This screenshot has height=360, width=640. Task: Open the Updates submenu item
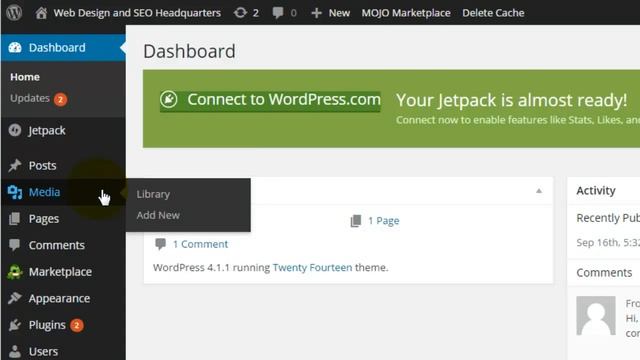(x=30, y=98)
